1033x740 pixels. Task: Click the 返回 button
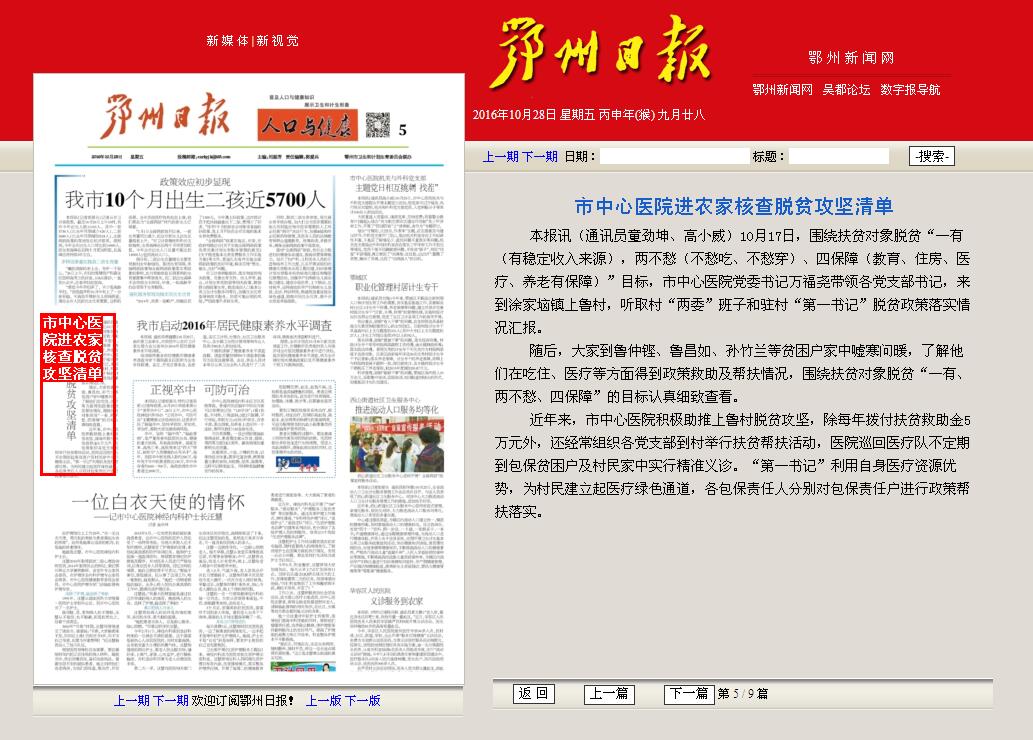click(534, 693)
